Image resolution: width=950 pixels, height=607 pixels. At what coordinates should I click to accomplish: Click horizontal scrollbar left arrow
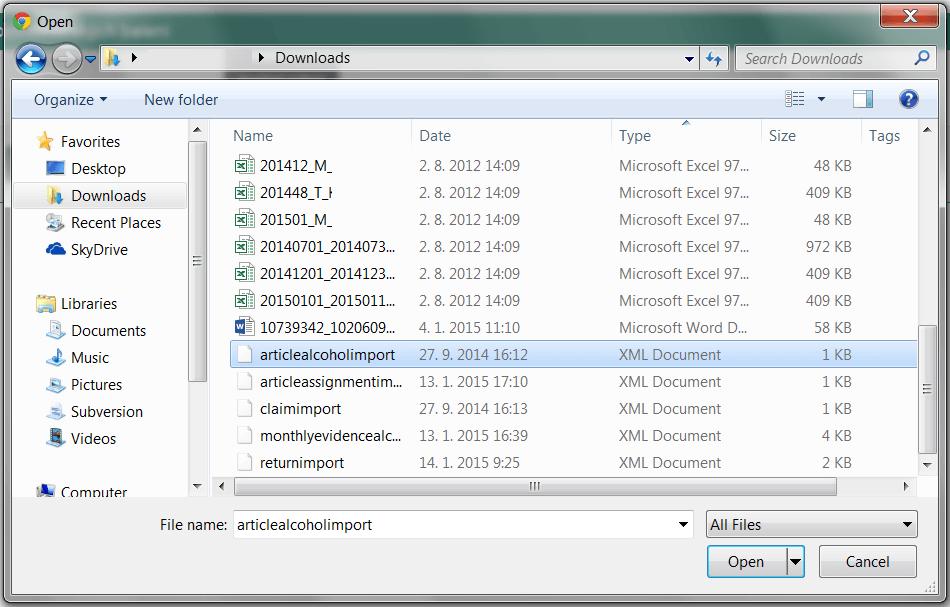222,486
